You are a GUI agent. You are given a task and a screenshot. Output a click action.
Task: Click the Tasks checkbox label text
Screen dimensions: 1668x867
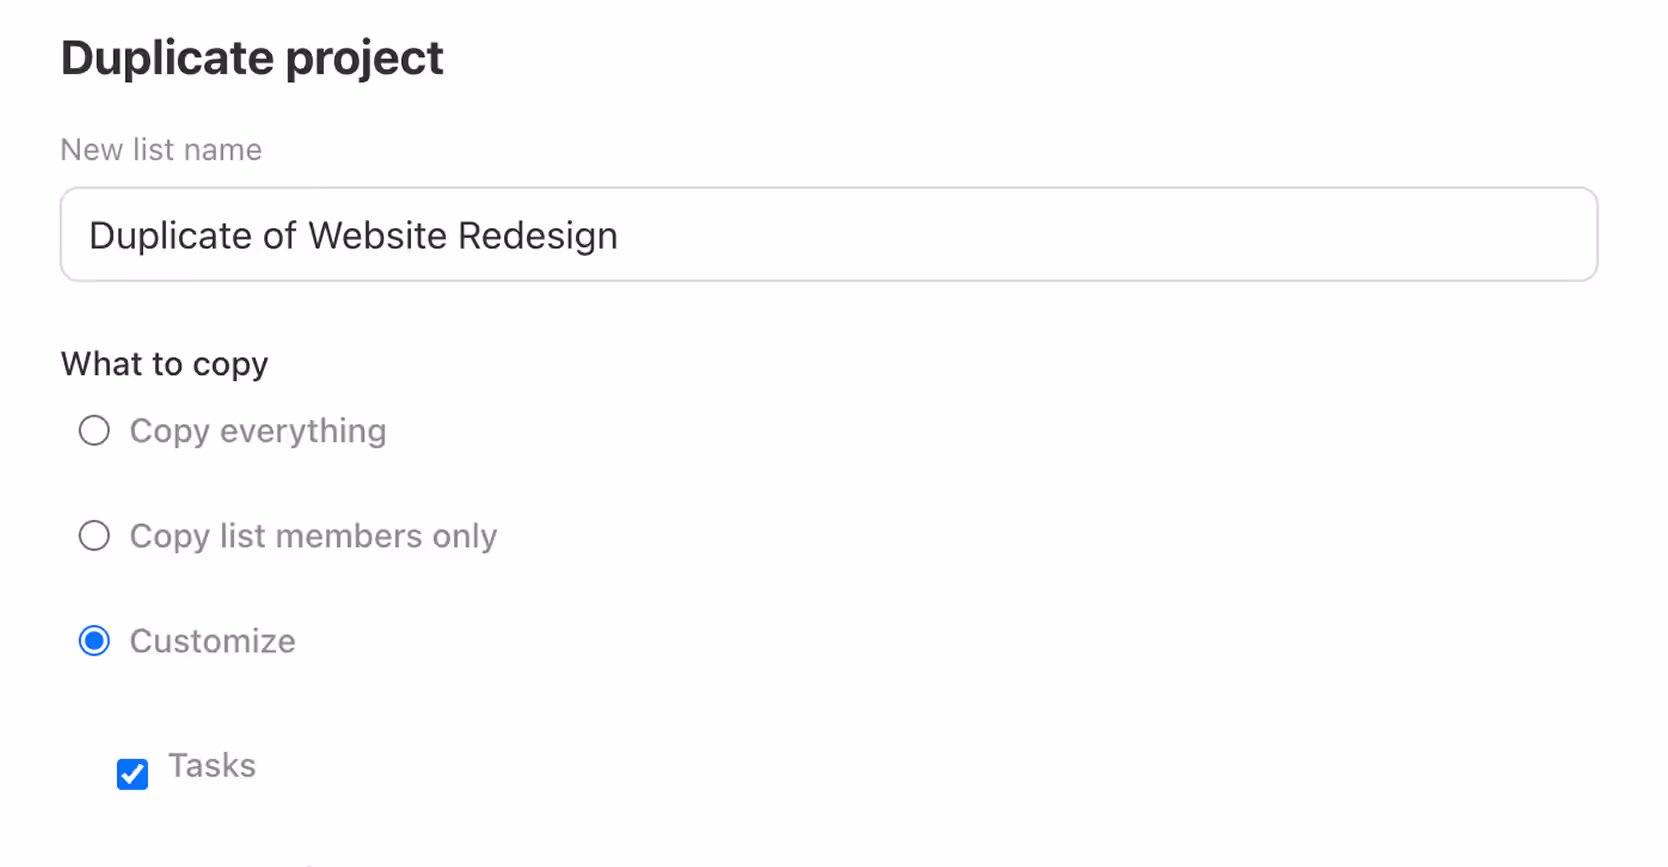tap(212, 766)
